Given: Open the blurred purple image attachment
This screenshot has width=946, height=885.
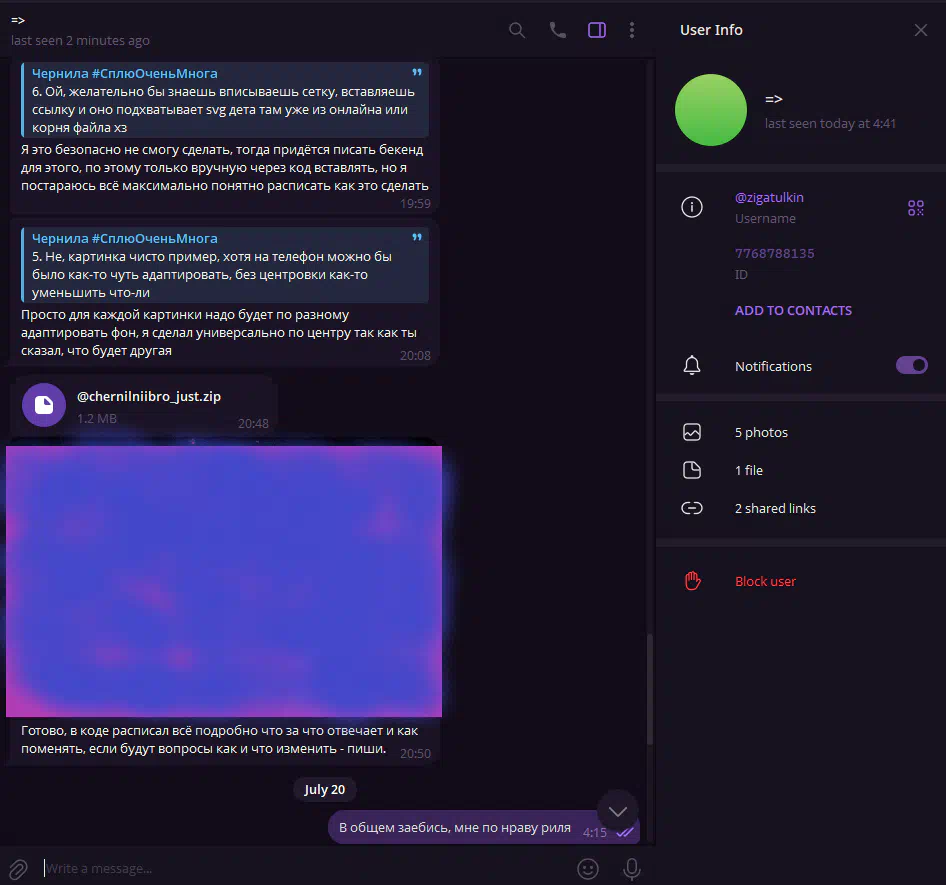Looking at the screenshot, I should pyautogui.click(x=224, y=581).
